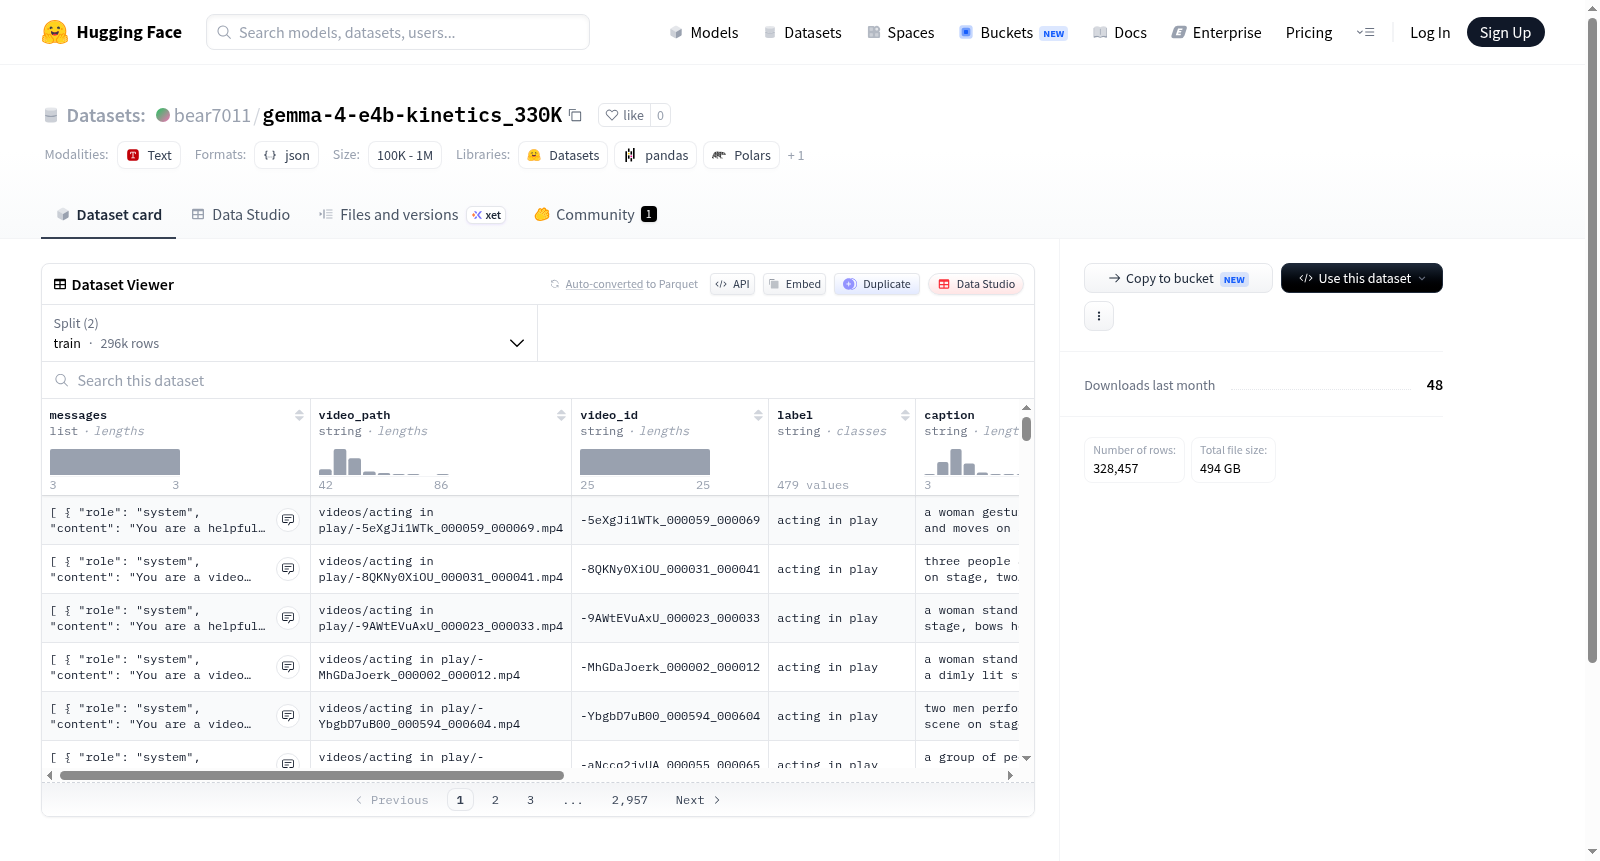
Task: Filter by Polars library tag
Action: coord(741,155)
